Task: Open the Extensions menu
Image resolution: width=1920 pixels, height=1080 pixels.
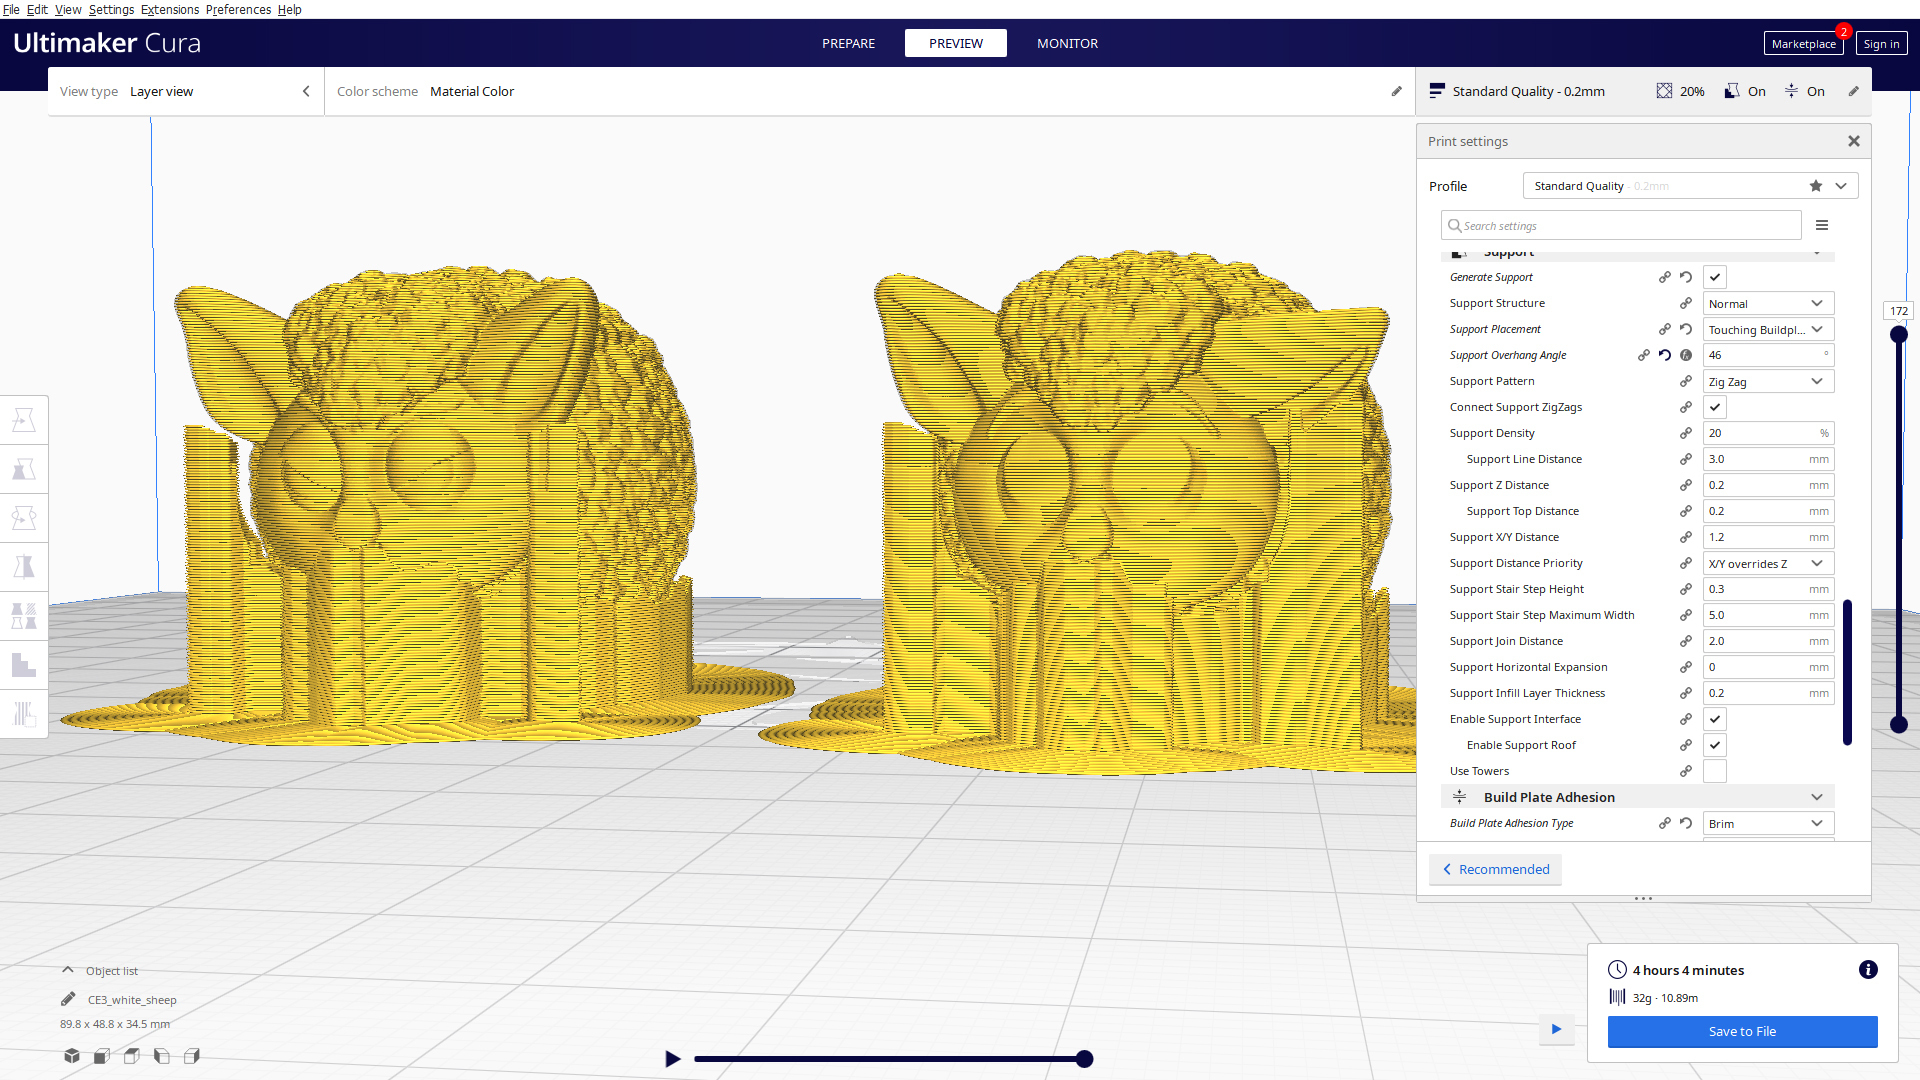Action: 170,9
